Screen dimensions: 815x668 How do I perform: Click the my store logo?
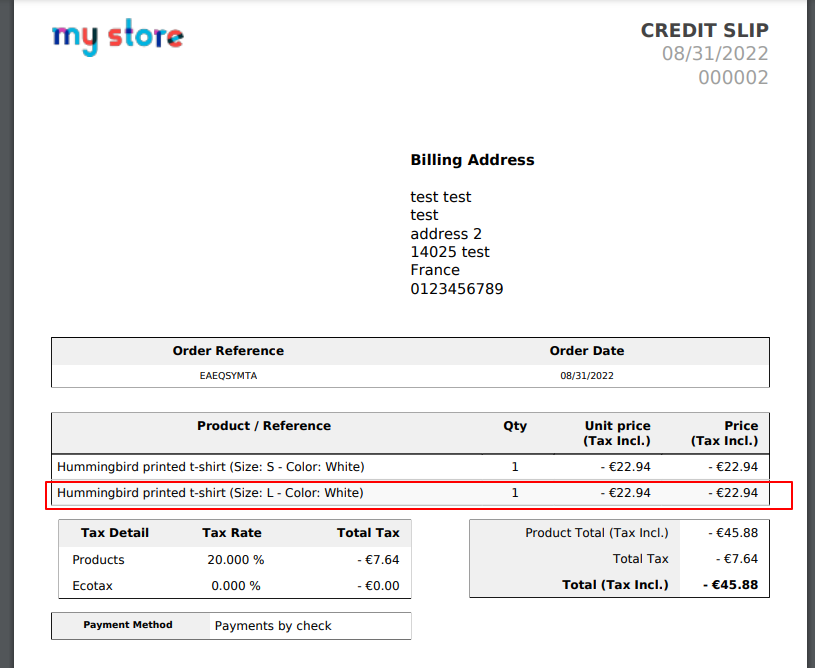(x=117, y=37)
